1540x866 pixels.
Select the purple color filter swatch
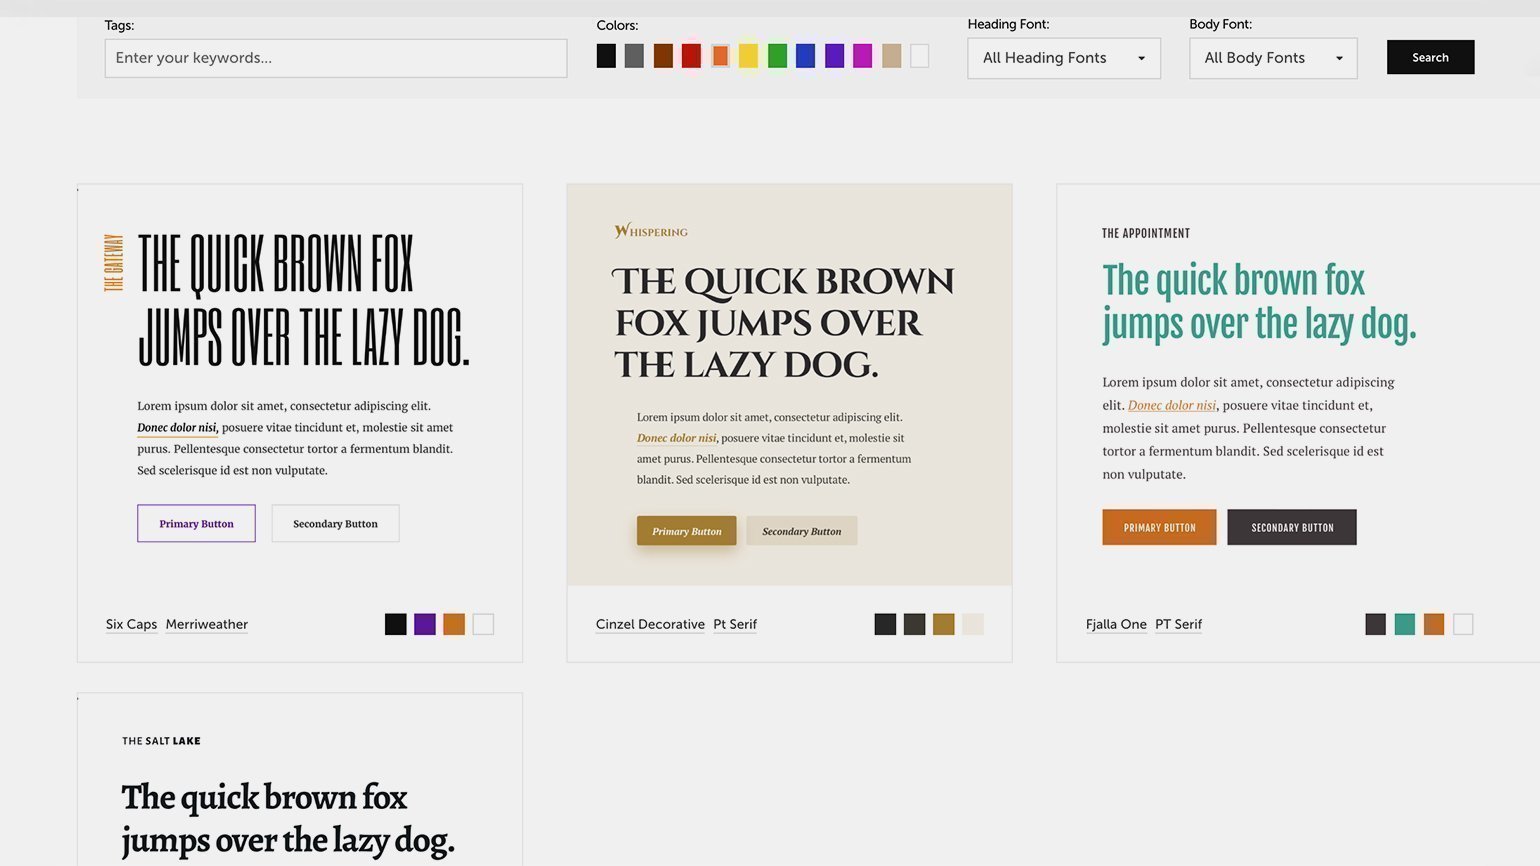coord(834,56)
